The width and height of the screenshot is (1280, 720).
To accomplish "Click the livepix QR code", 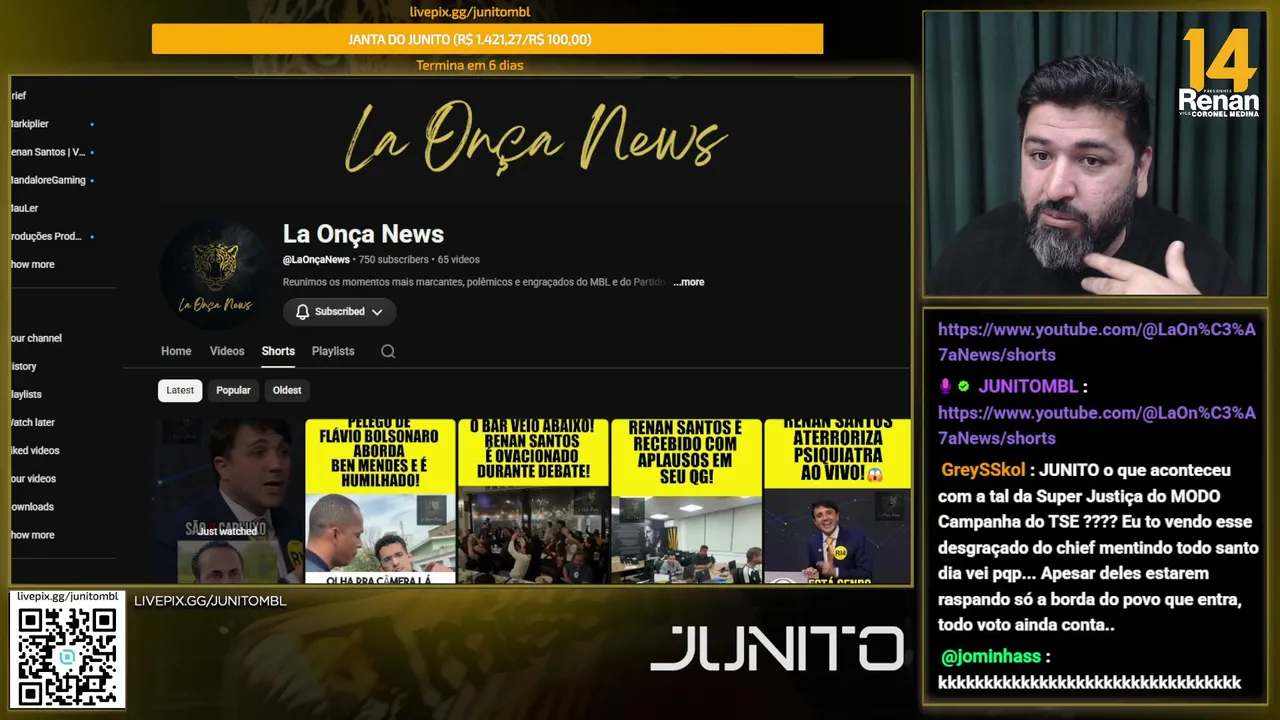I will (x=68, y=656).
